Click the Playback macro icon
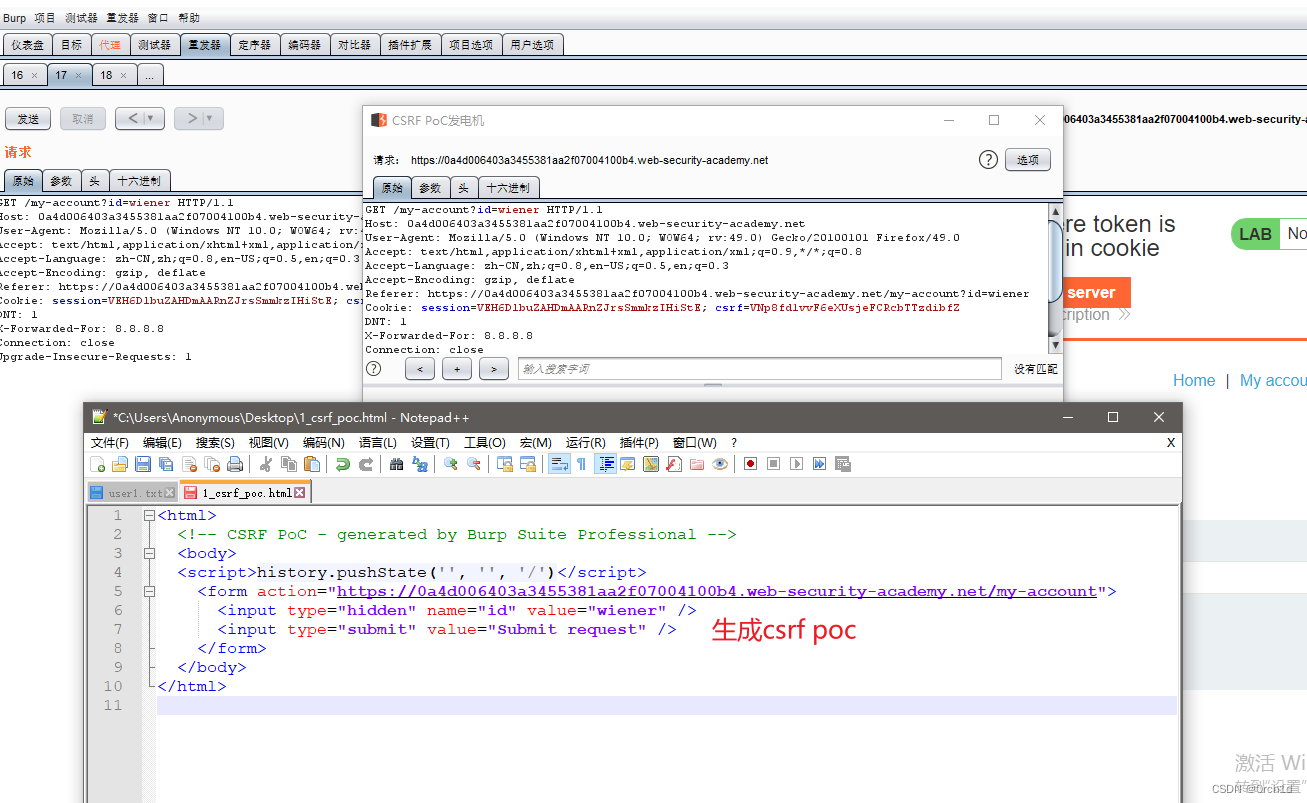Image resolution: width=1307 pixels, height=803 pixels. (796, 464)
